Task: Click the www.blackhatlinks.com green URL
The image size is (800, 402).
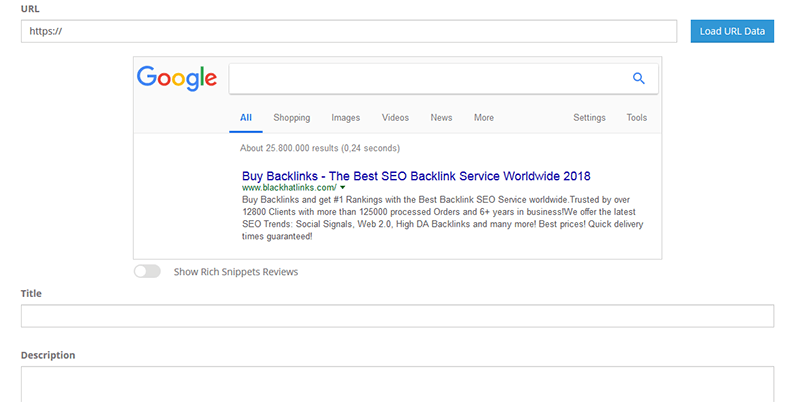Action: click(x=289, y=188)
